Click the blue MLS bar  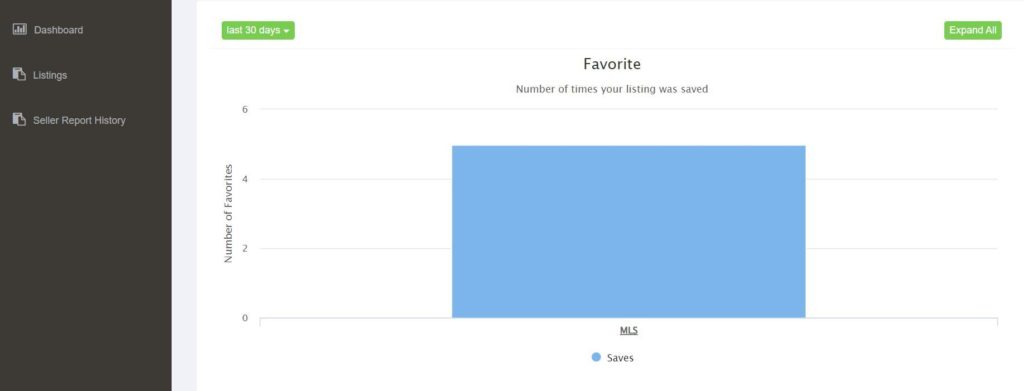(x=628, y=232)
